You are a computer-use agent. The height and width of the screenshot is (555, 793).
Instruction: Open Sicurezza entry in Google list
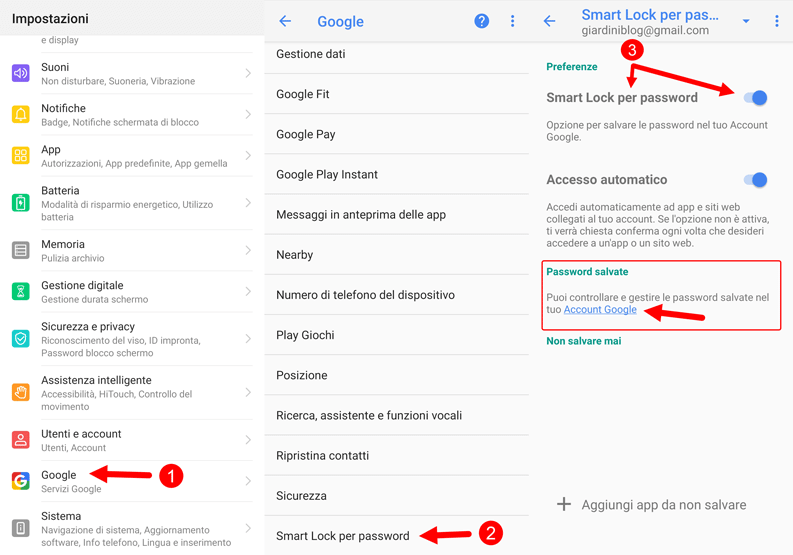pos(396,496)
